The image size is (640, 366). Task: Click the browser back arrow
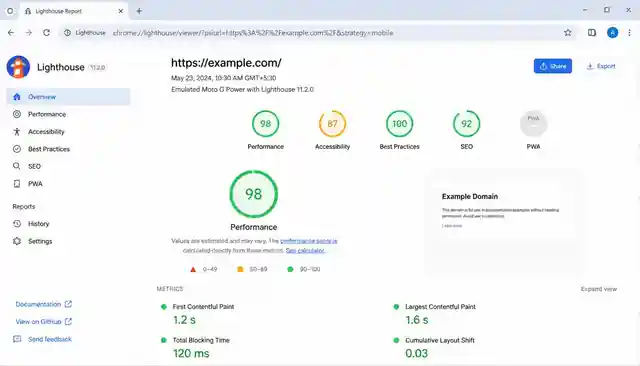pos(11,33)
